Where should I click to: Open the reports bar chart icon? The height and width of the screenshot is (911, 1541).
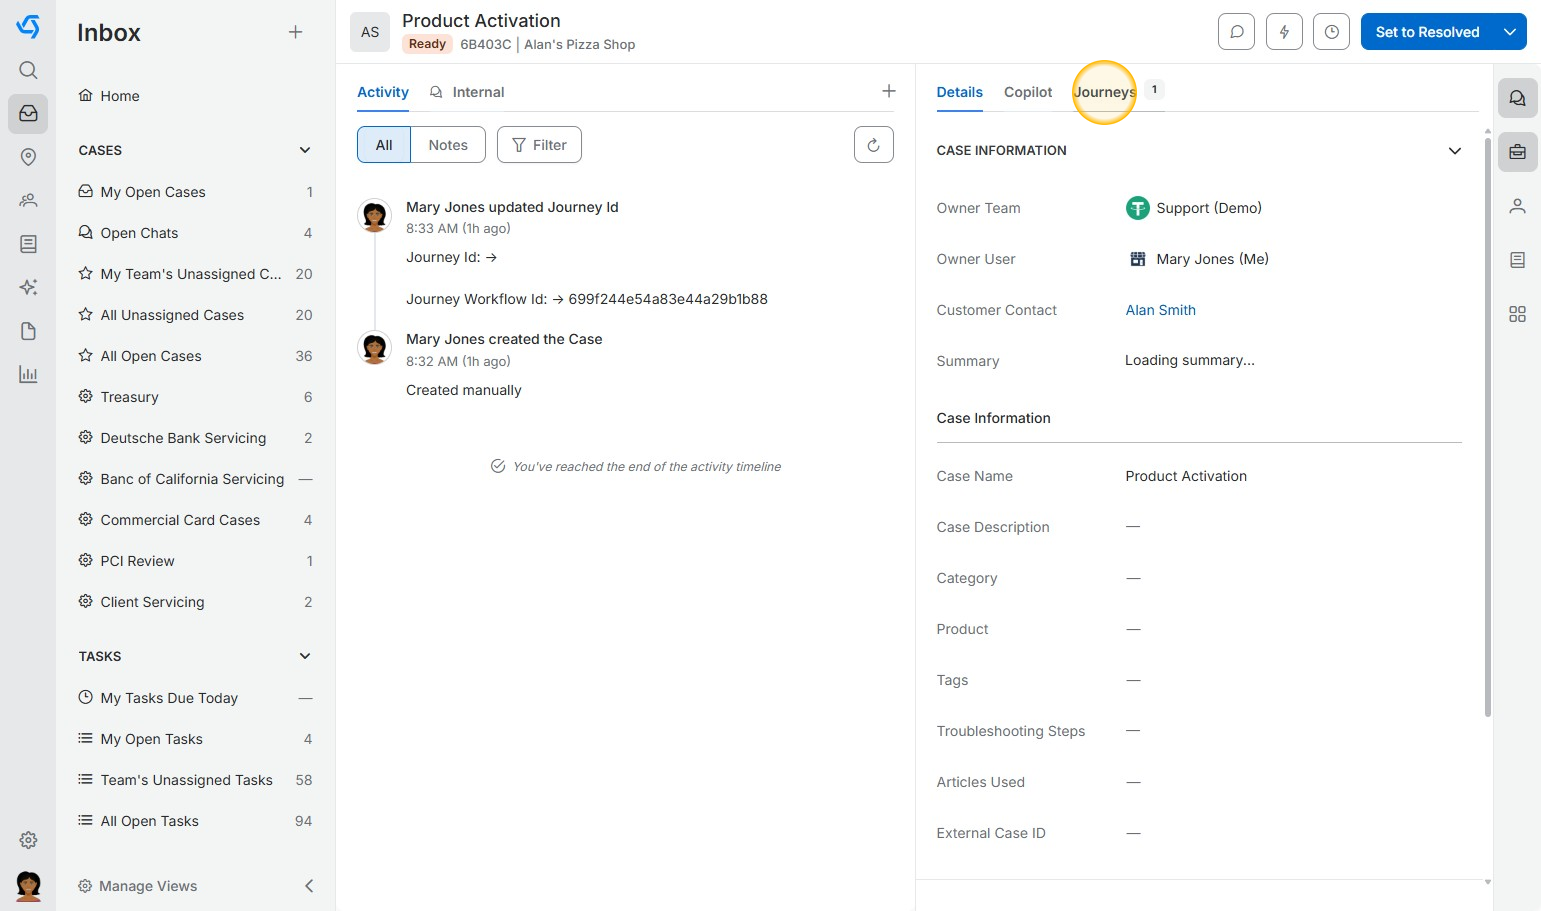coord(28,375)
